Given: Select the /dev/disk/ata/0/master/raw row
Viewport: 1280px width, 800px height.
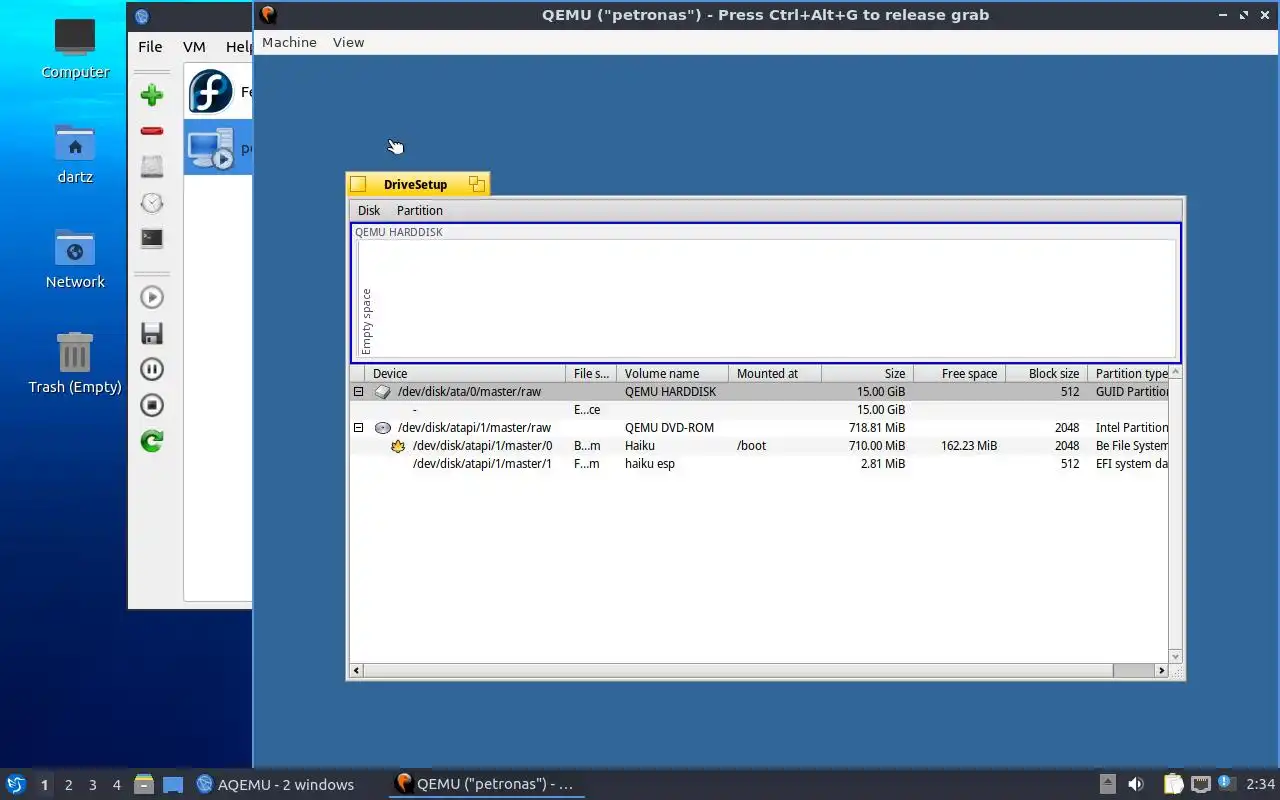Looking at the screenshot, I should coord(759,392).
